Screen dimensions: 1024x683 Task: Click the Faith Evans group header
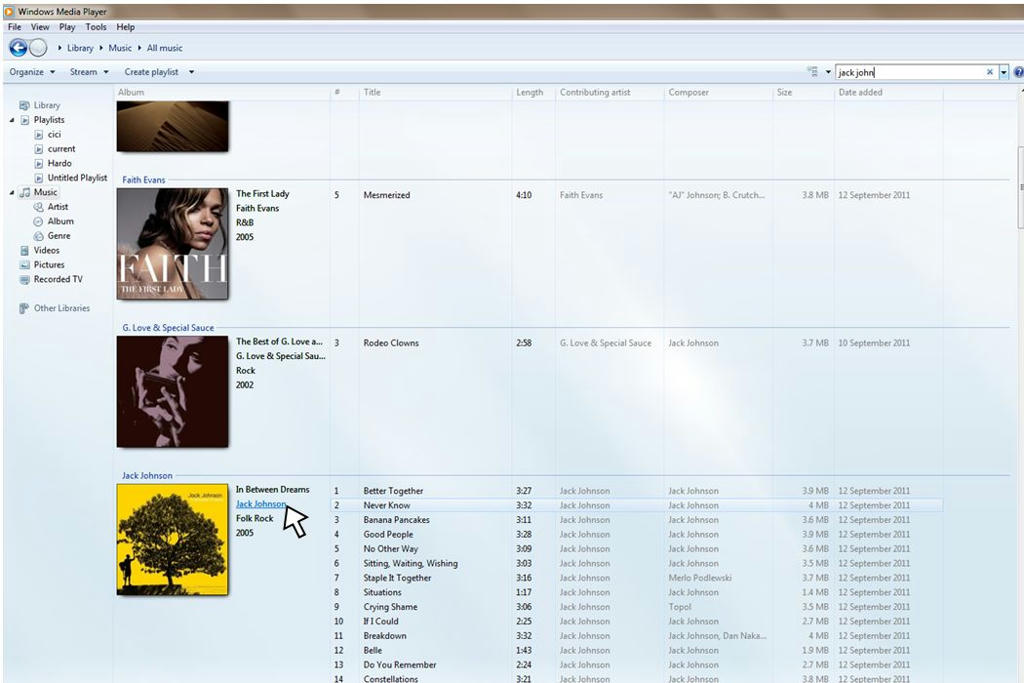click(x=144, y=180)
